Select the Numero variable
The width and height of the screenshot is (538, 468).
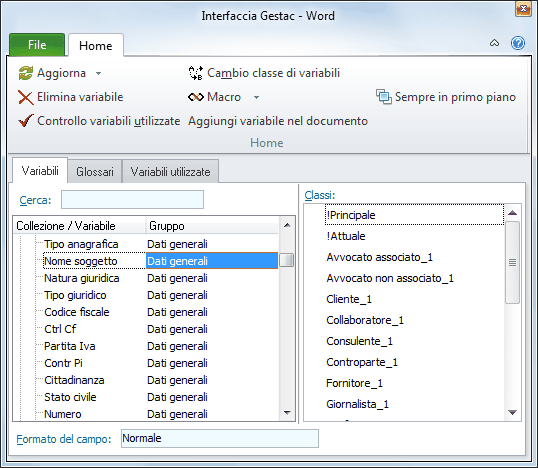(x=63, y=414)
